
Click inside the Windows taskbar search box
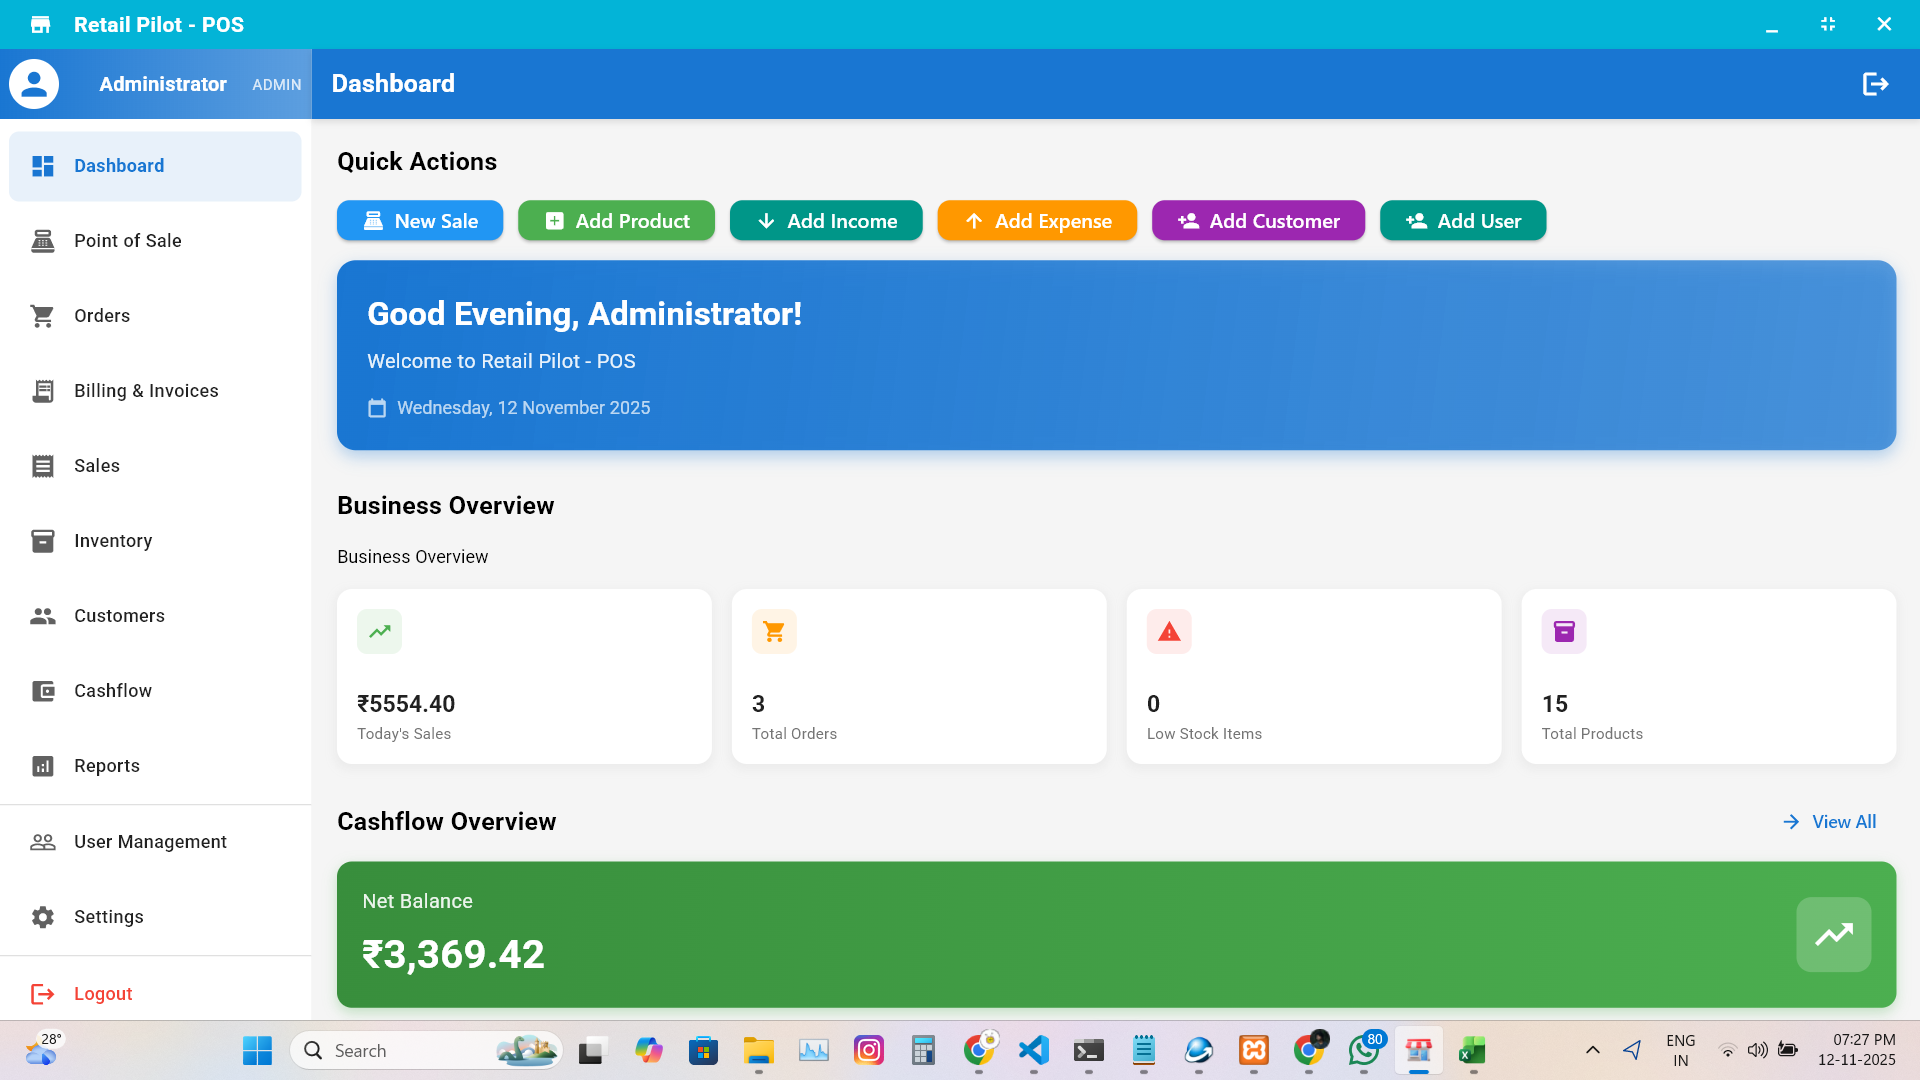tap(420, 1050)
